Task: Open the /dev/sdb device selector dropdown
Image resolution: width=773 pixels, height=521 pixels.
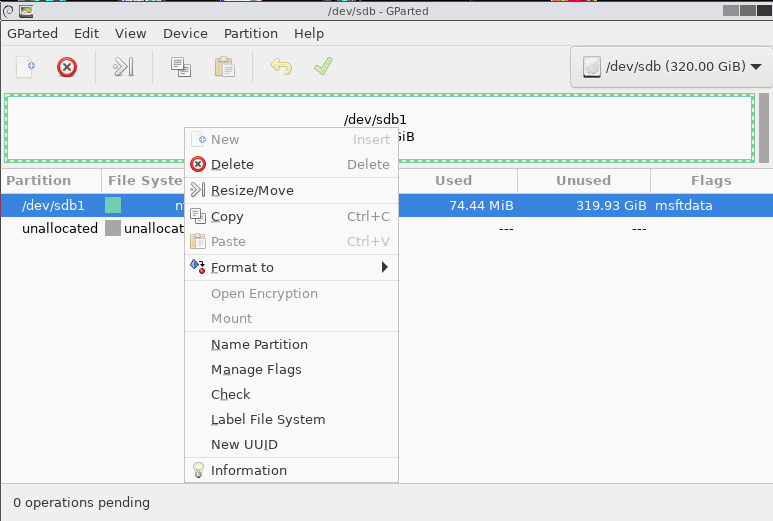Action: pos(670,67)
